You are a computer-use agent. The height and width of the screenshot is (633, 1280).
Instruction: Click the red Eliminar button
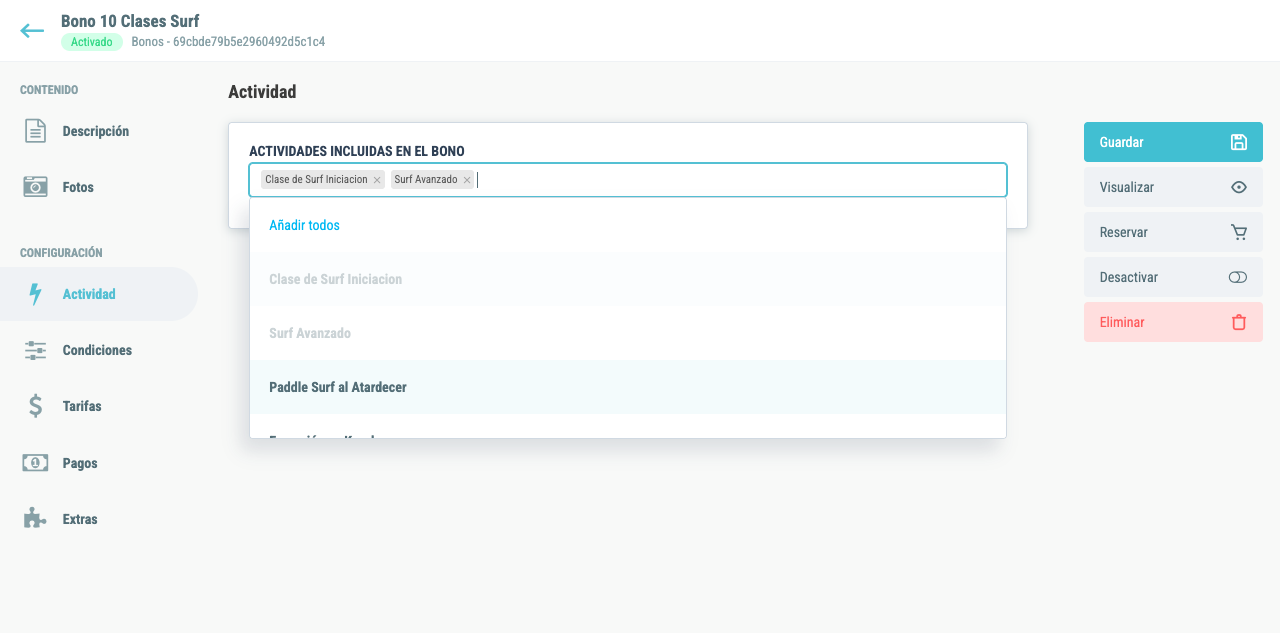coord(1173,322)
